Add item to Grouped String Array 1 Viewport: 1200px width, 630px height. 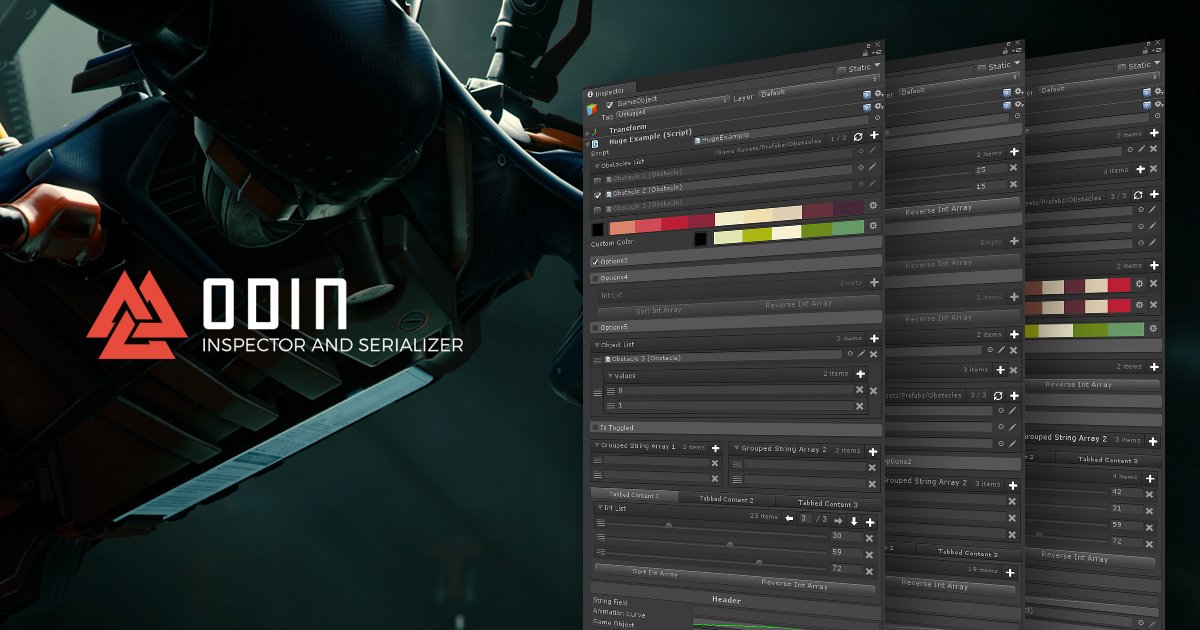pos(715,448)
